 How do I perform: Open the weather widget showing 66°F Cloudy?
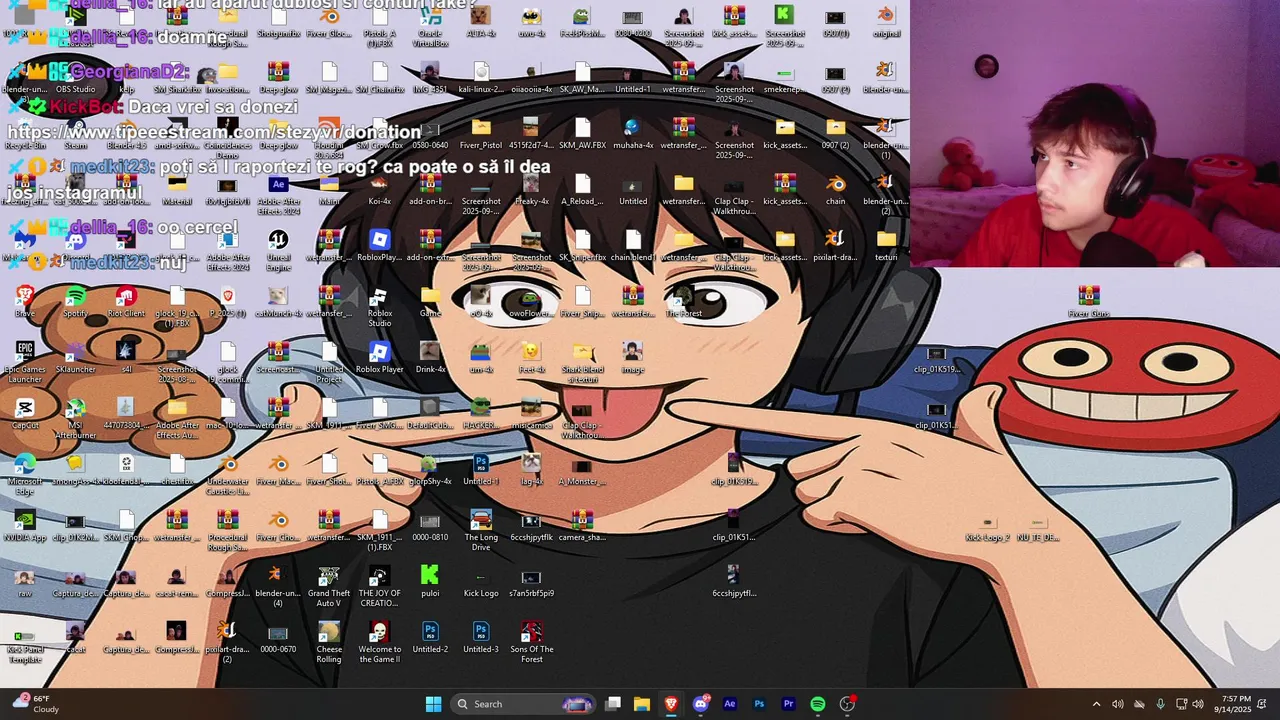pos(35,704)
